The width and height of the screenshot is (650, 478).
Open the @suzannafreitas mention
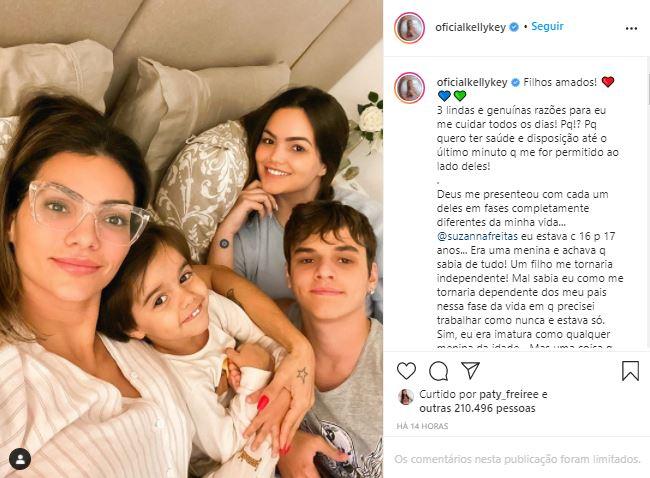point(477,236)
